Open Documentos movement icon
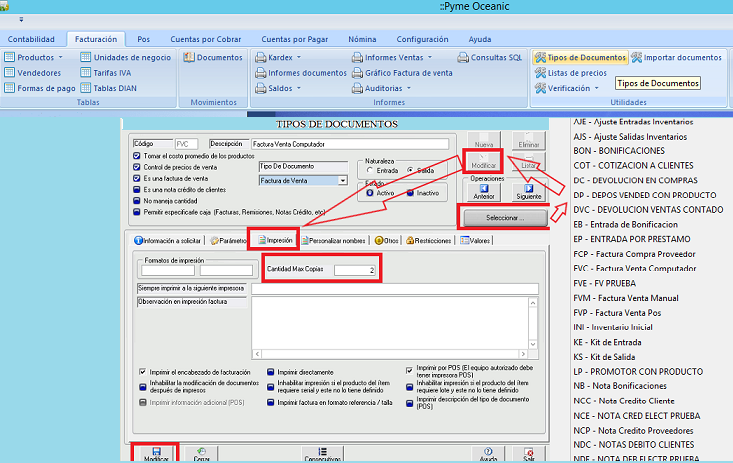This screenshot has height=463, width=733. (189, 58)
